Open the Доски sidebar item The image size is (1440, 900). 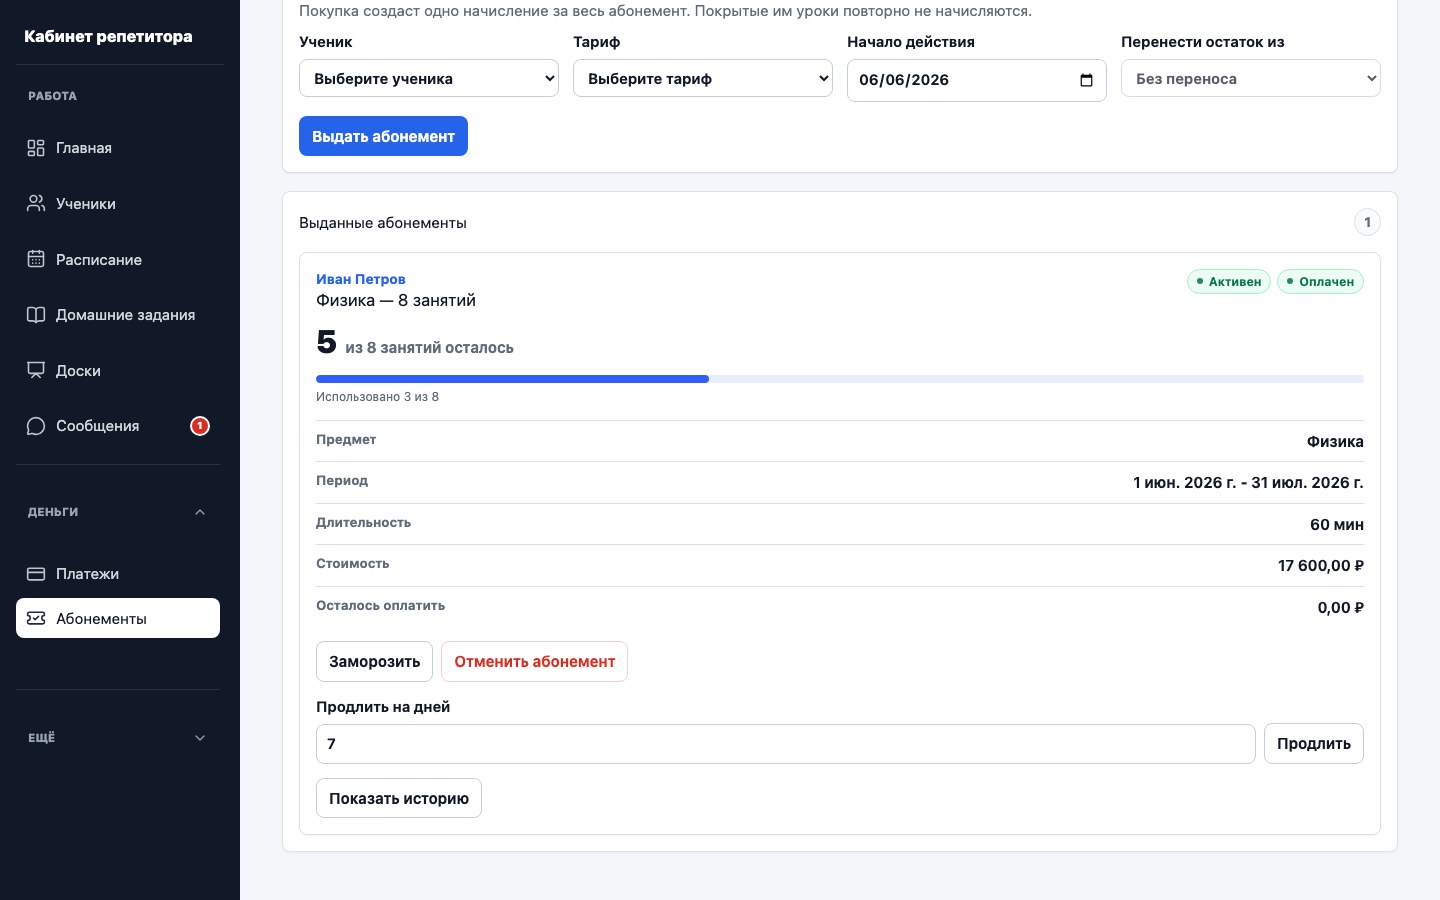118,371
